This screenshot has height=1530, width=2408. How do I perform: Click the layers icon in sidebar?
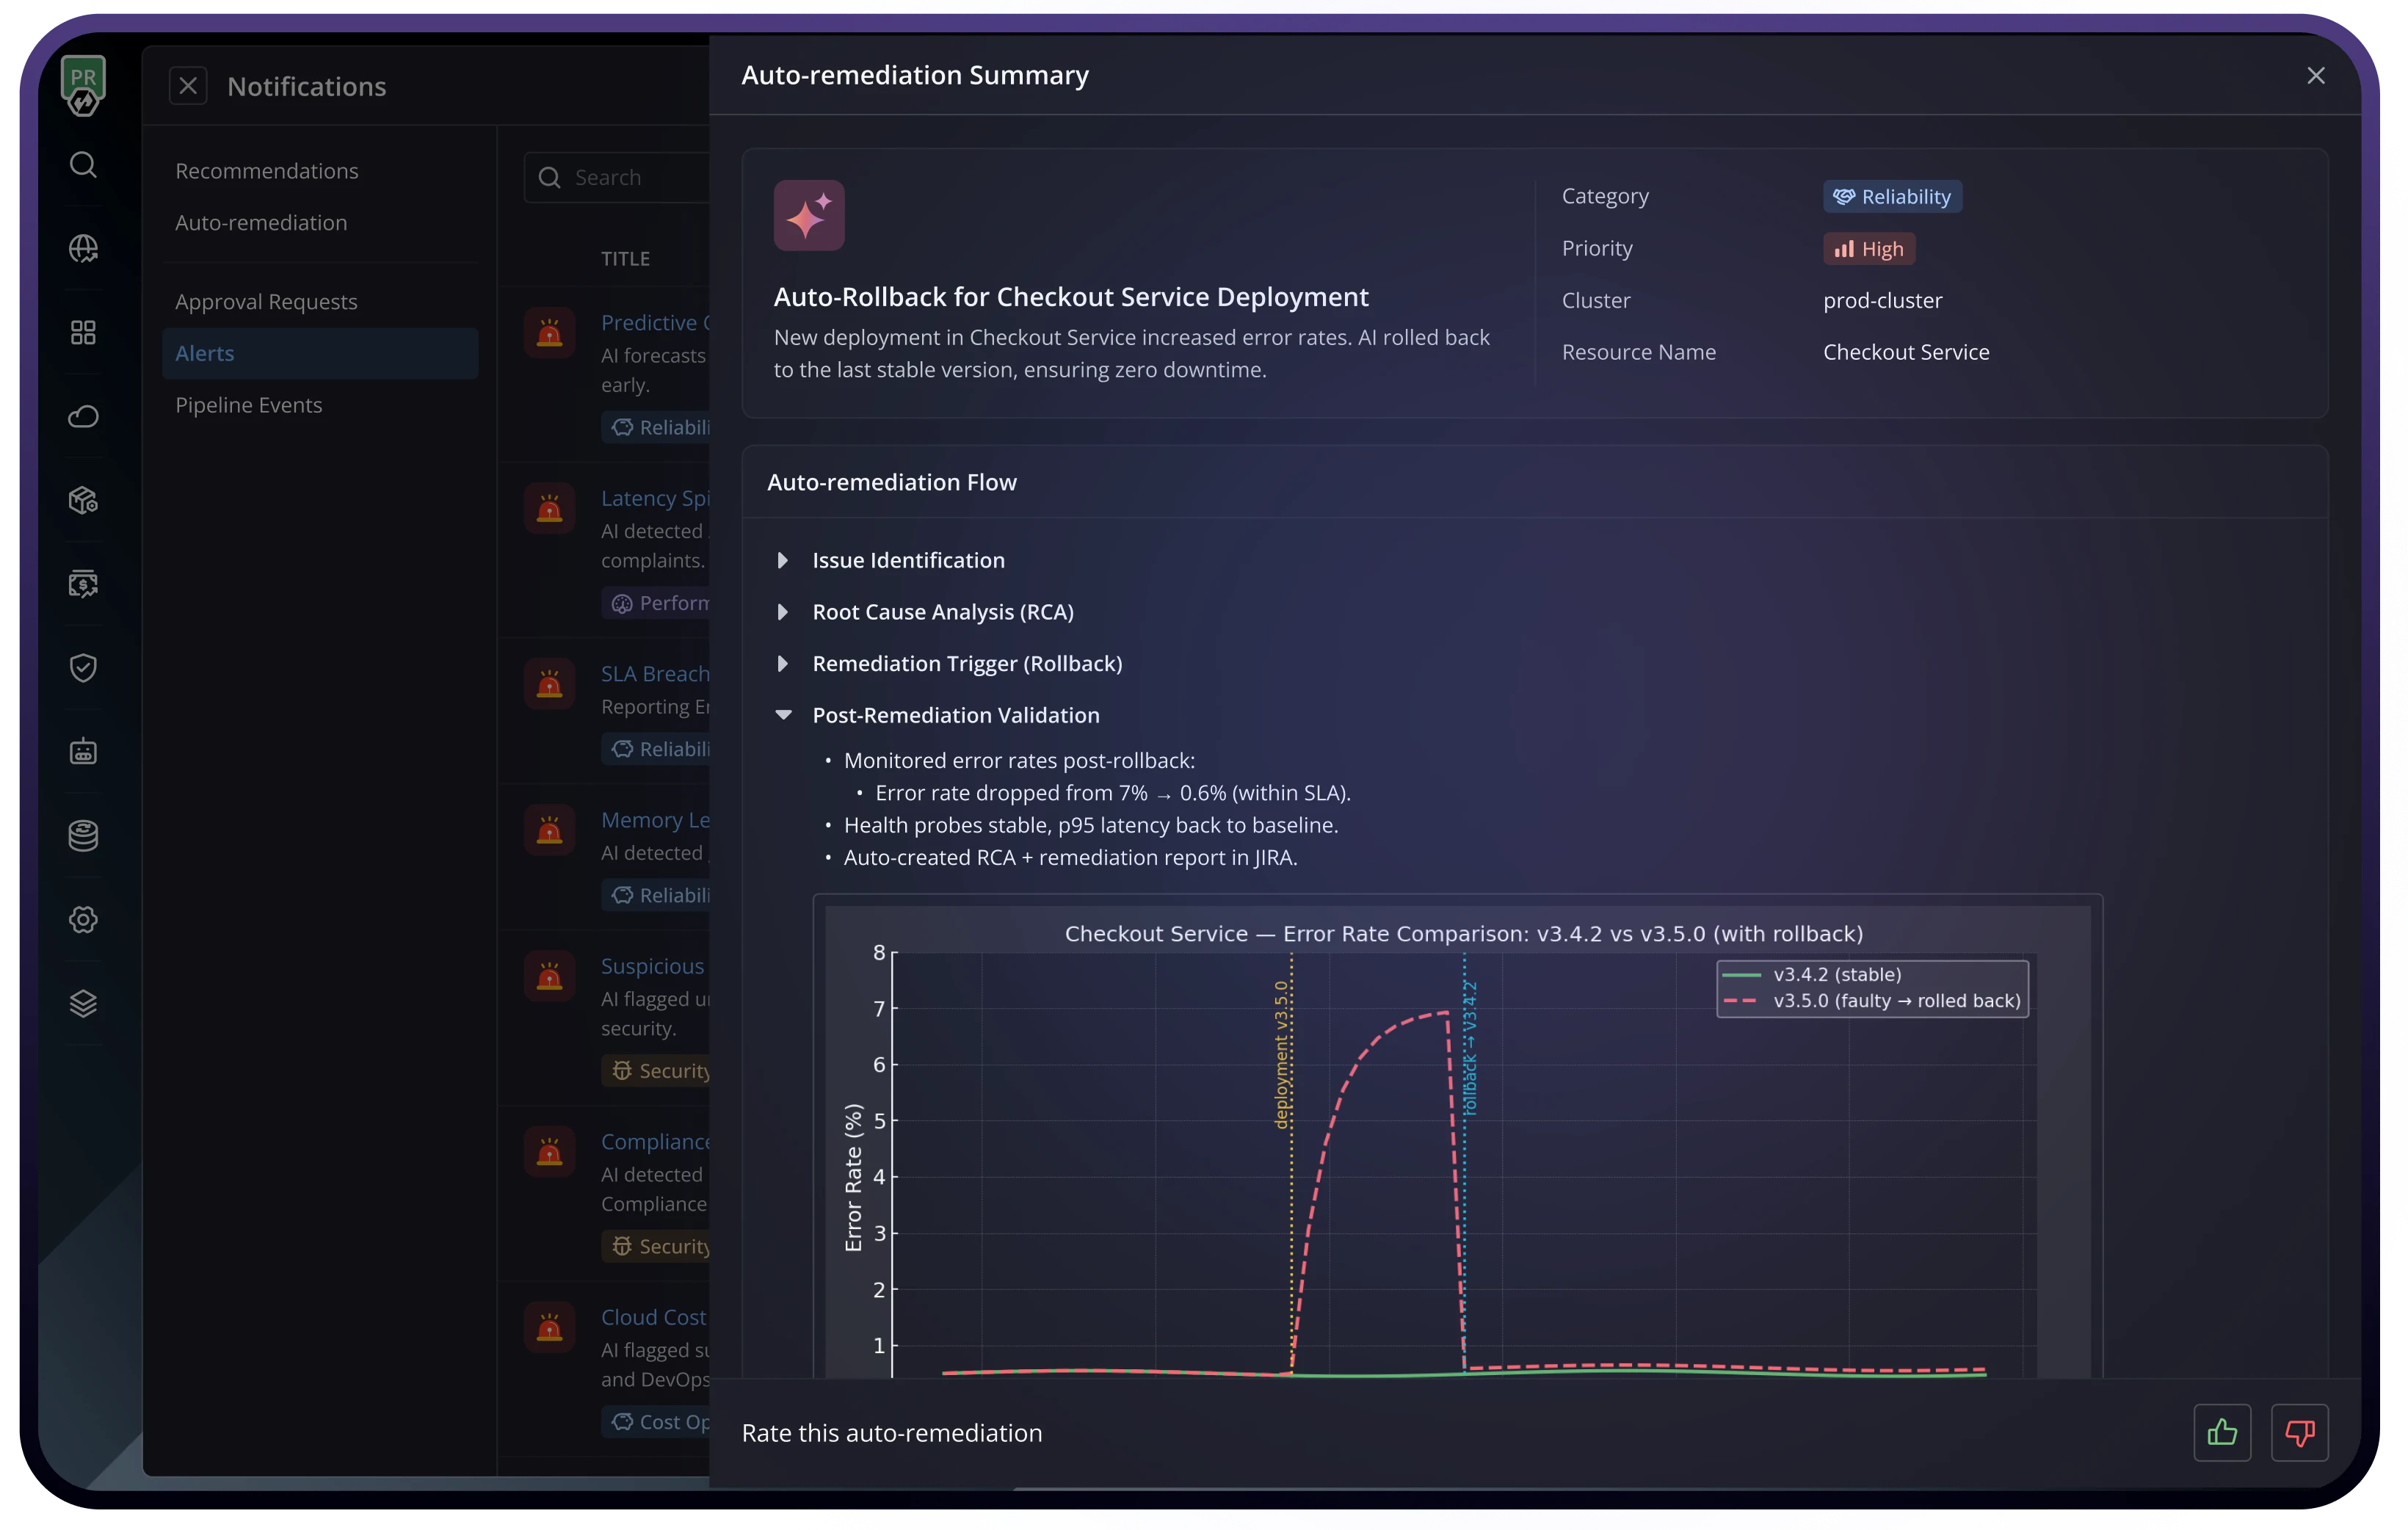coord(83,1003)
